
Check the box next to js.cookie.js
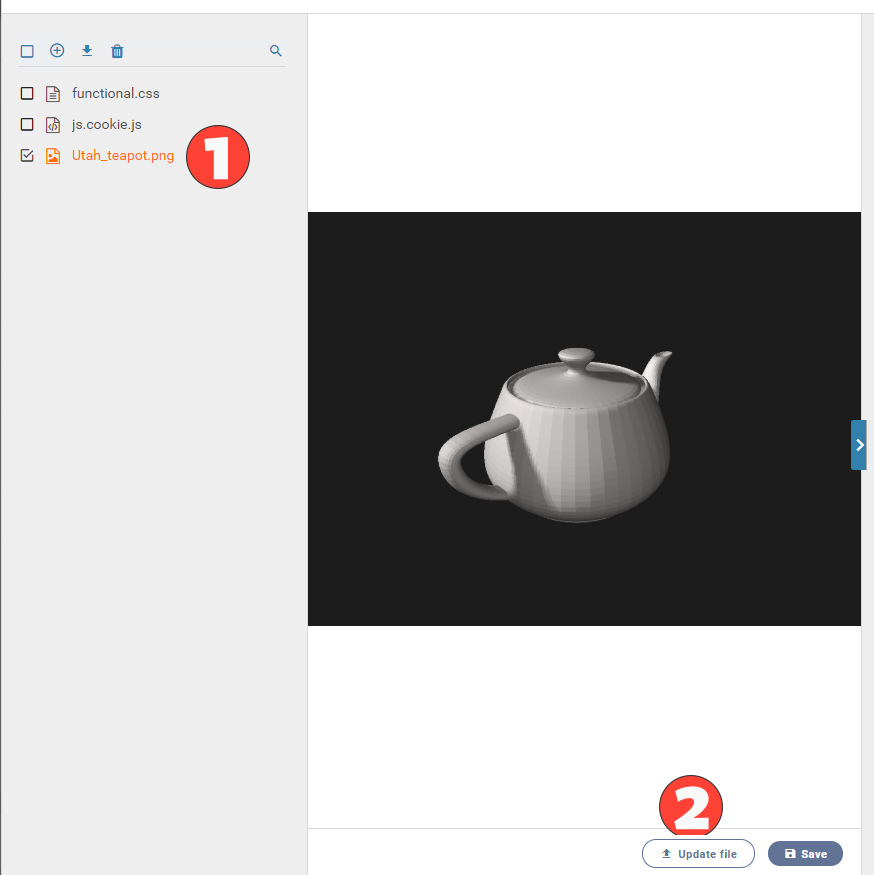pyautogui.click(x=27, y=124)
